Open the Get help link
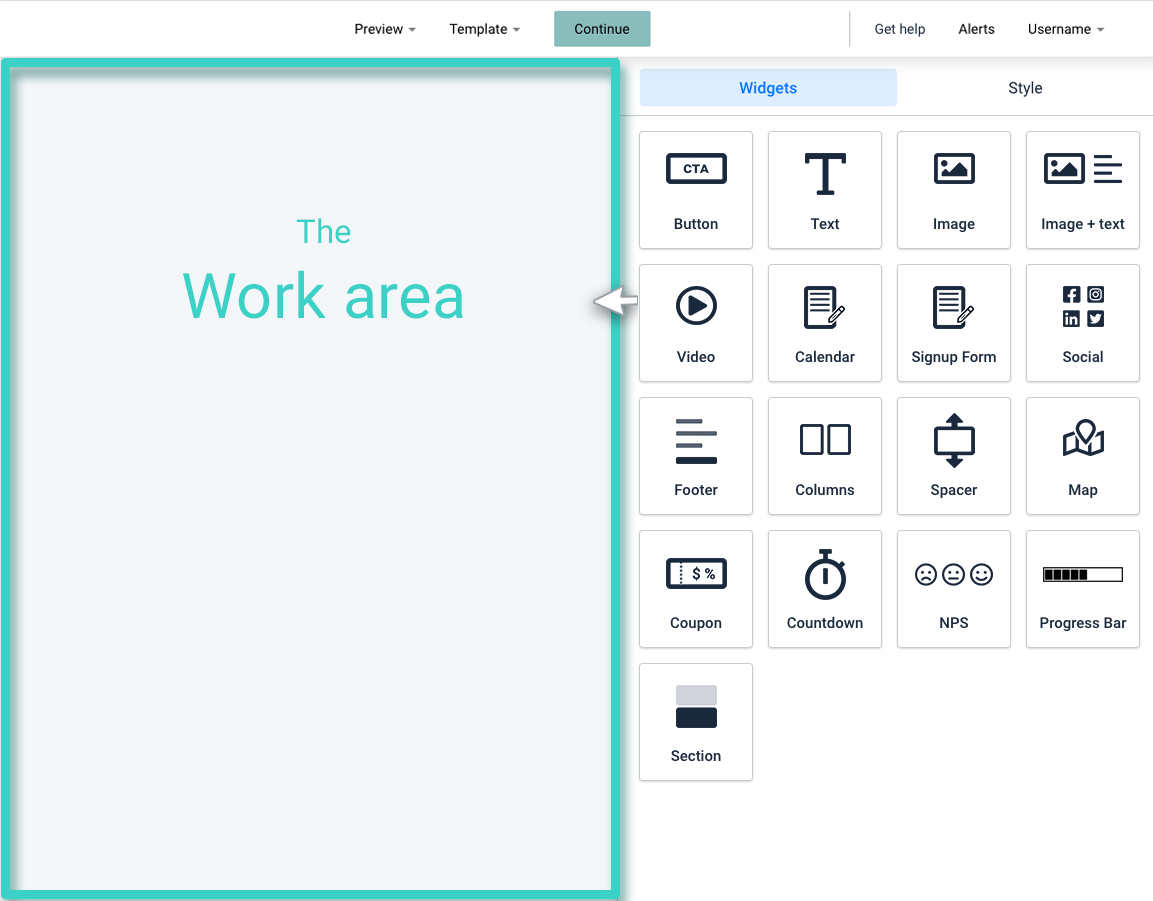Viewport: 1153px width, 901px height. click(x=899, y=29)
